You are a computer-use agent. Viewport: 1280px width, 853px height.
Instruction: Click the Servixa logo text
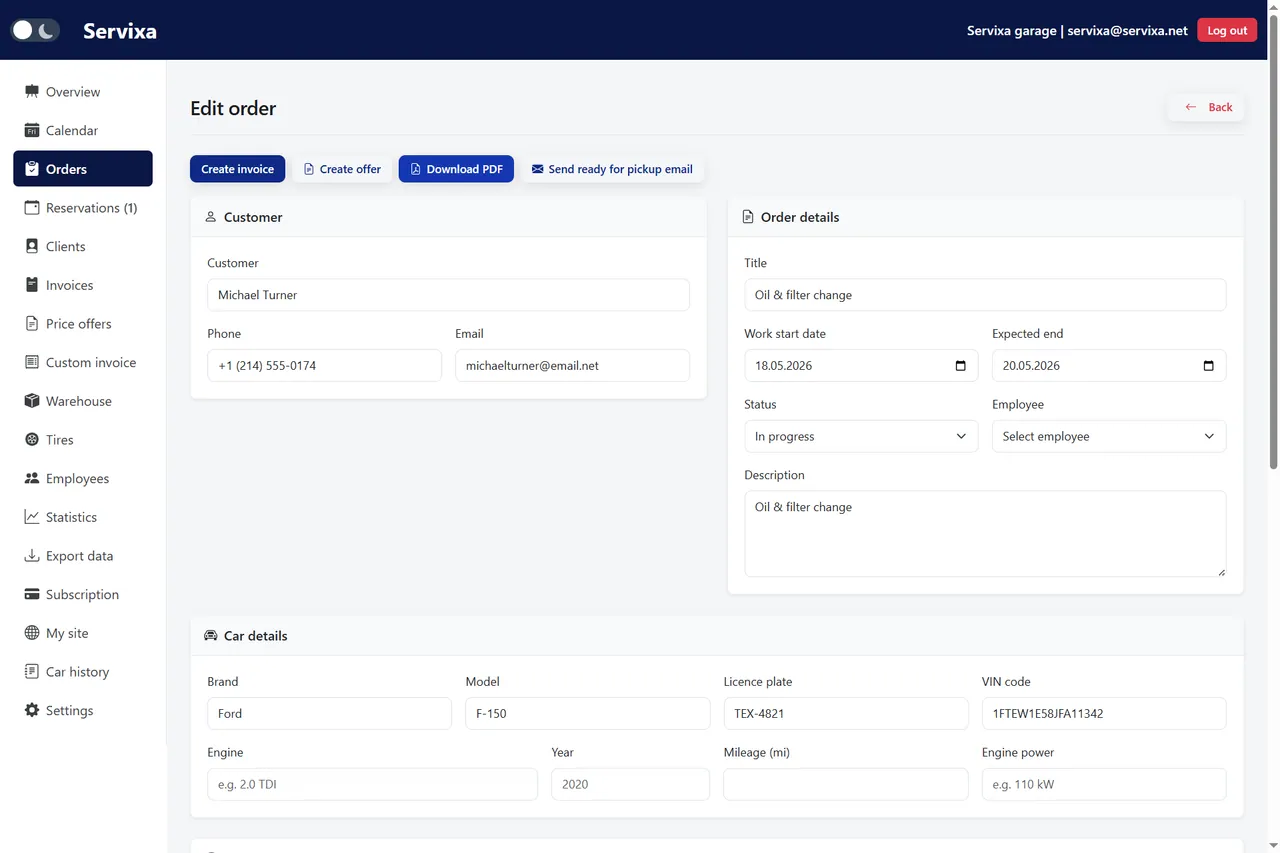[120, 31]
